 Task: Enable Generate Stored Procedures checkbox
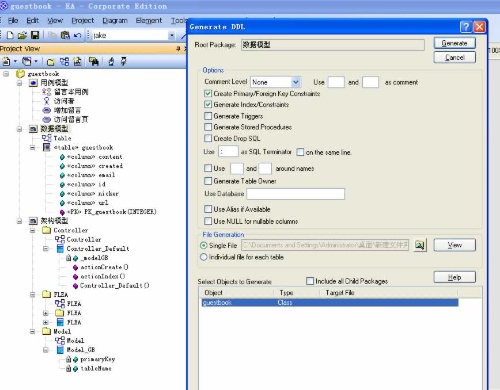click(208, 127)
